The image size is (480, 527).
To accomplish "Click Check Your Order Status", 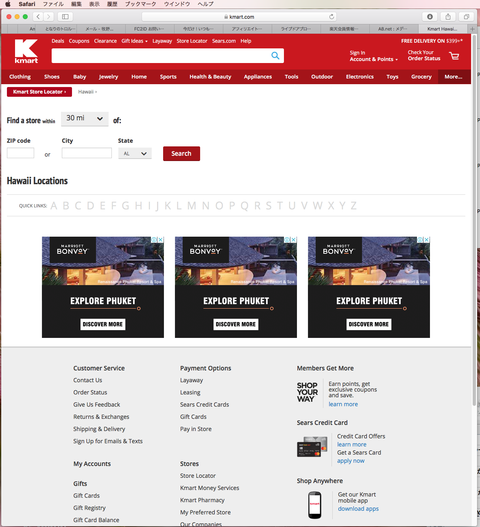I will [424, 55].
